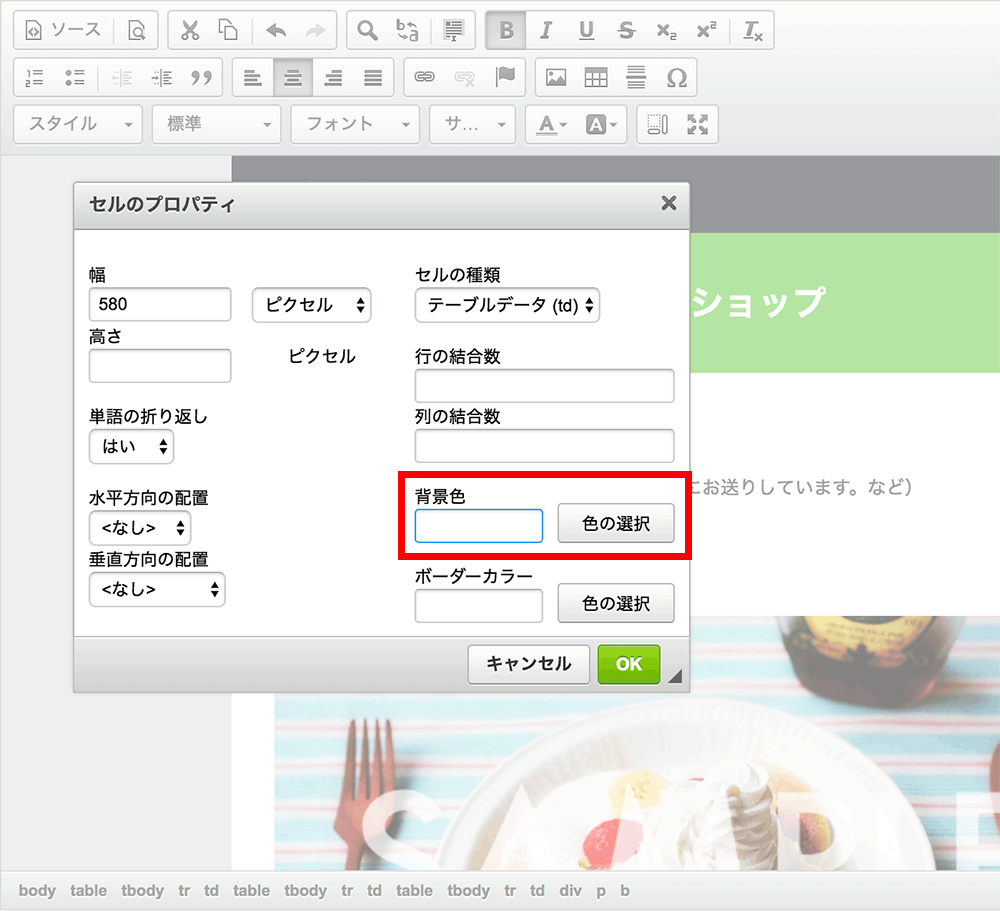Viewport: 1000px width, 911px height.
Task: Select p in the element path
Action: tap(601, 891)
